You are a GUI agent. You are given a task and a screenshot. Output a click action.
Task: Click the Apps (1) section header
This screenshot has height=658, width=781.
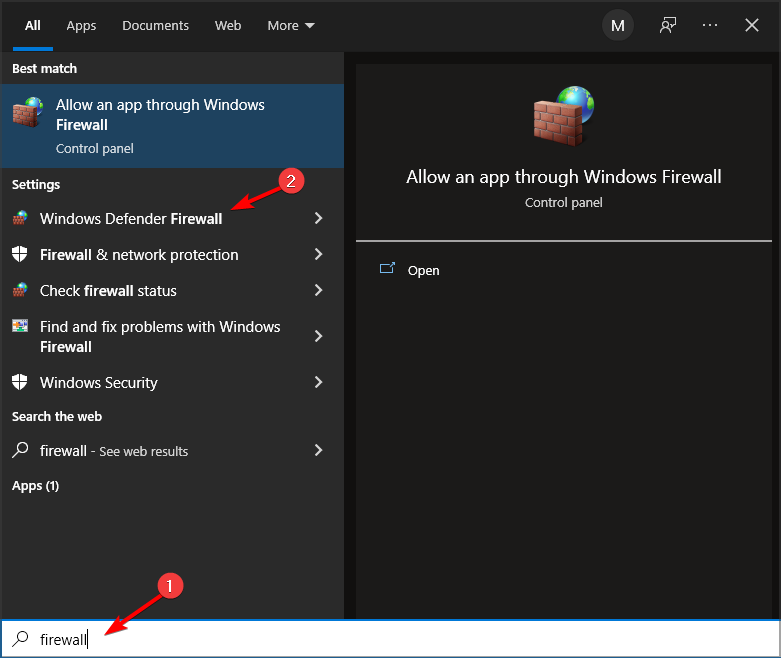coord(35,486)
